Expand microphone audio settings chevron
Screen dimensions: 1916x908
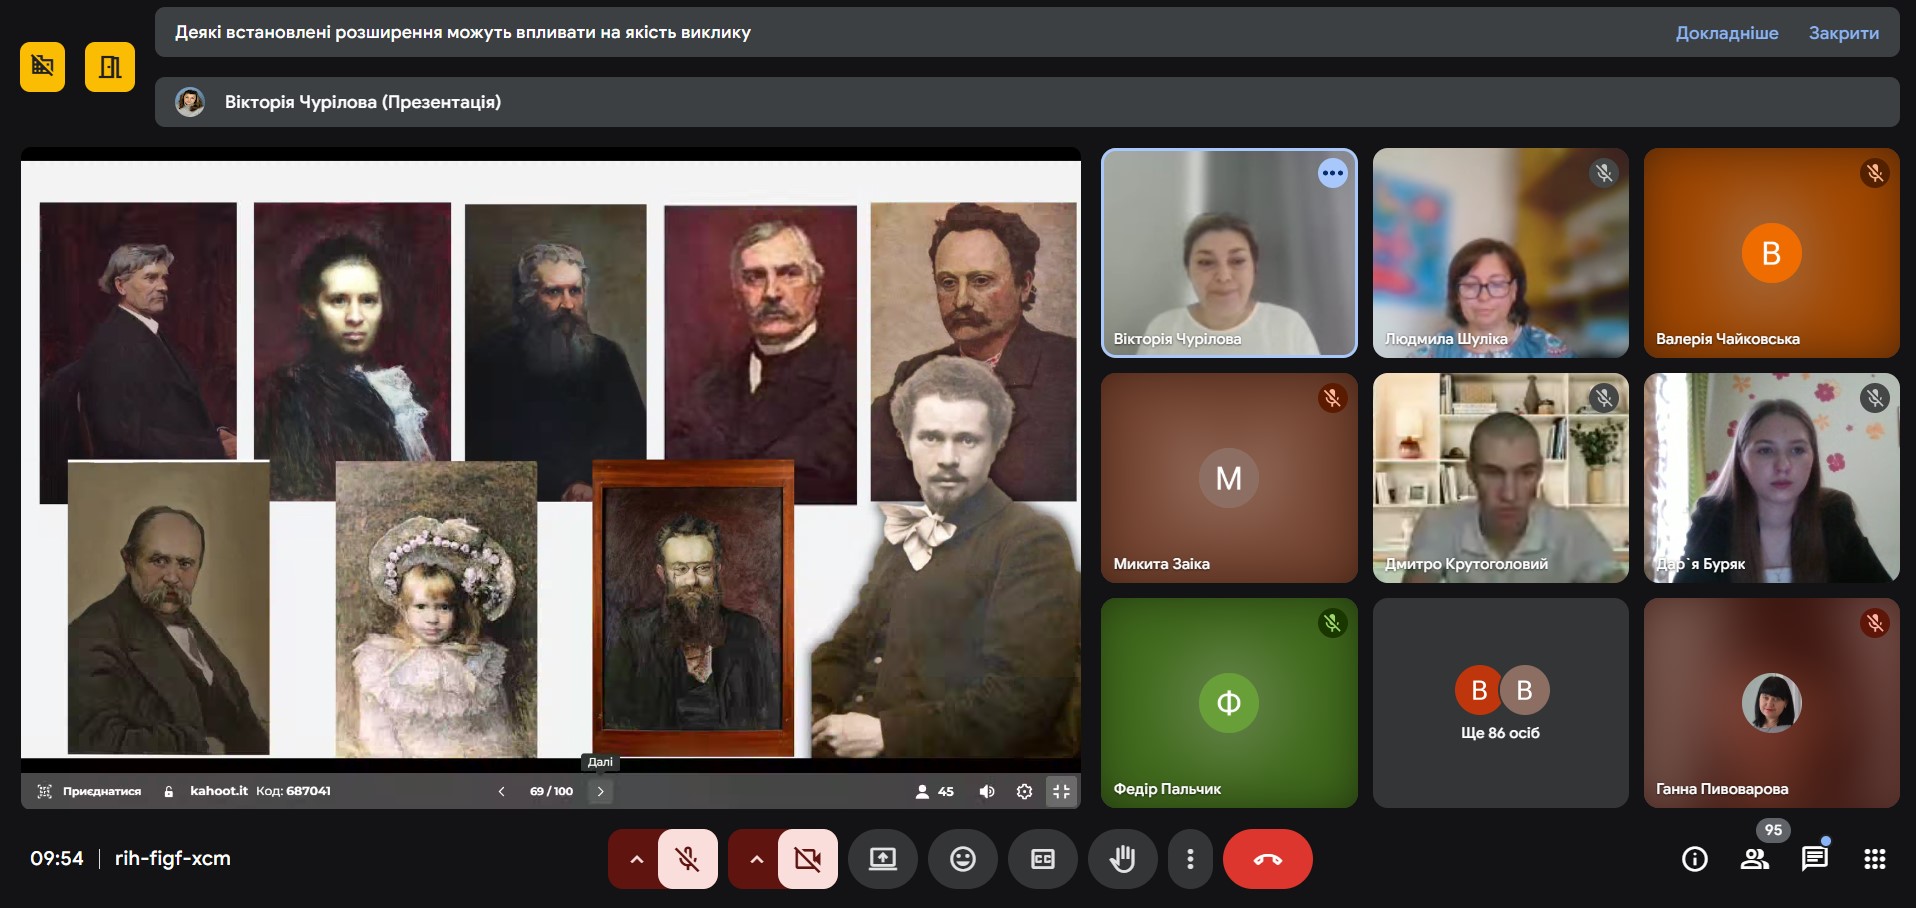pos(636,859)
